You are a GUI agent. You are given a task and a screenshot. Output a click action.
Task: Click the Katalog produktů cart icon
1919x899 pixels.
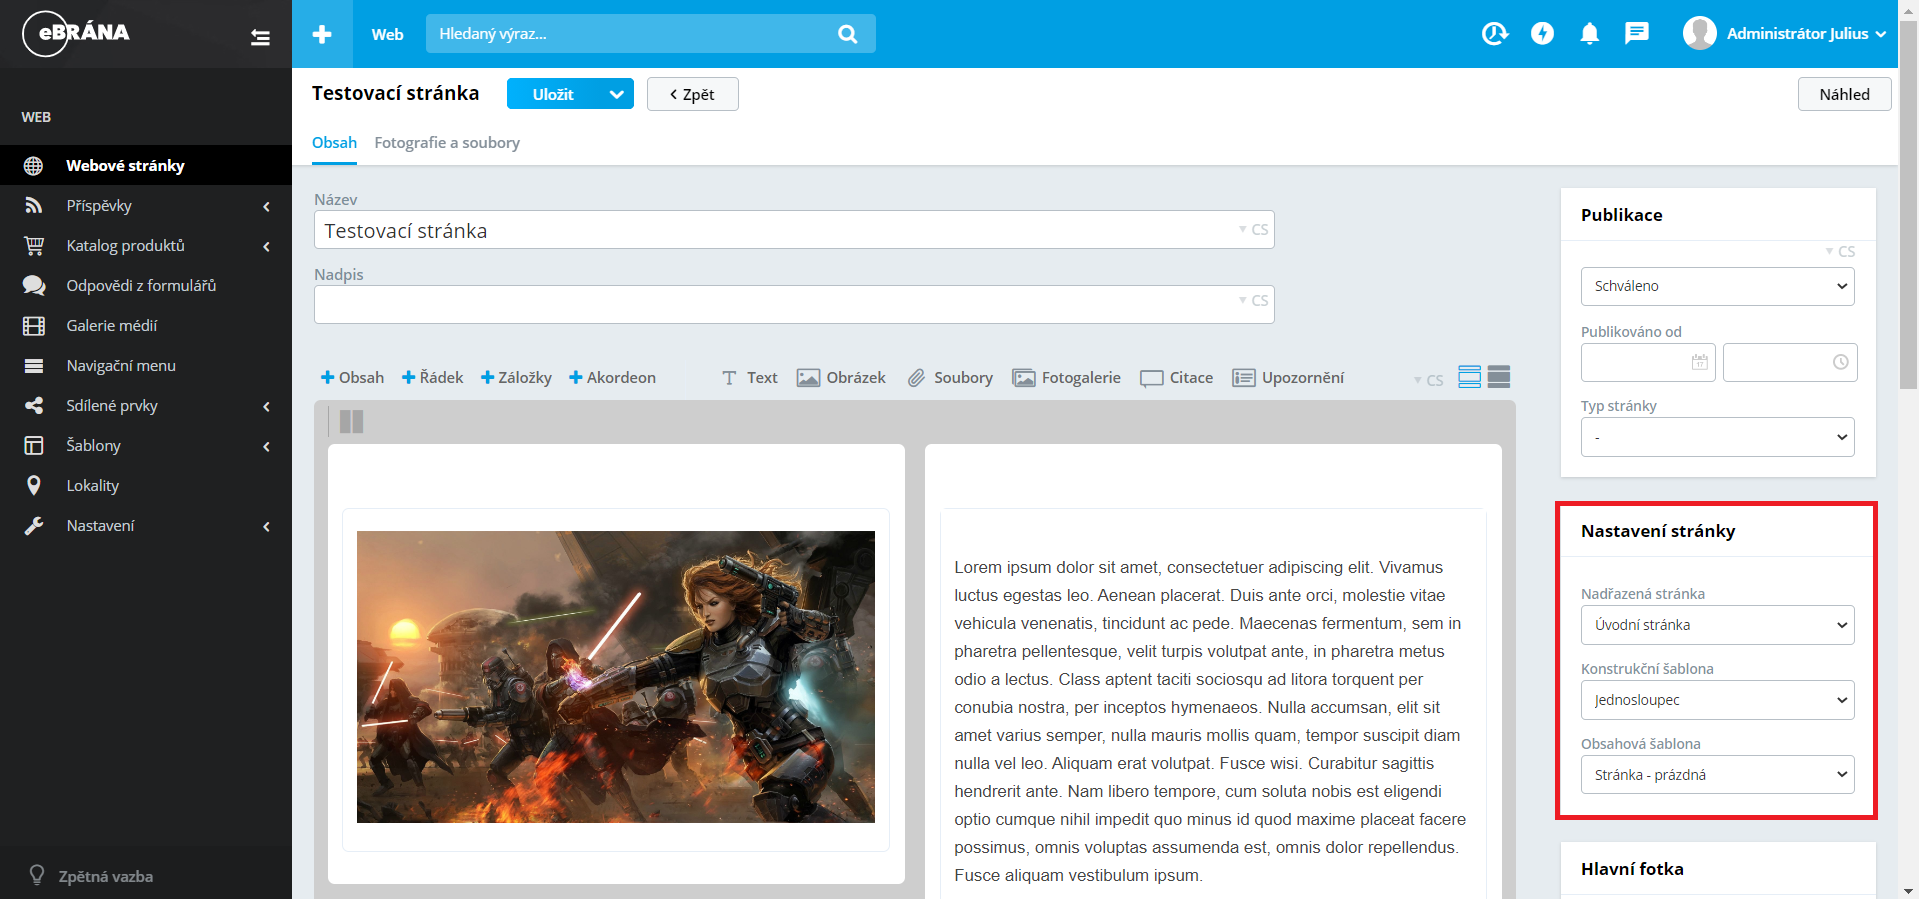[x=34, y=245]
